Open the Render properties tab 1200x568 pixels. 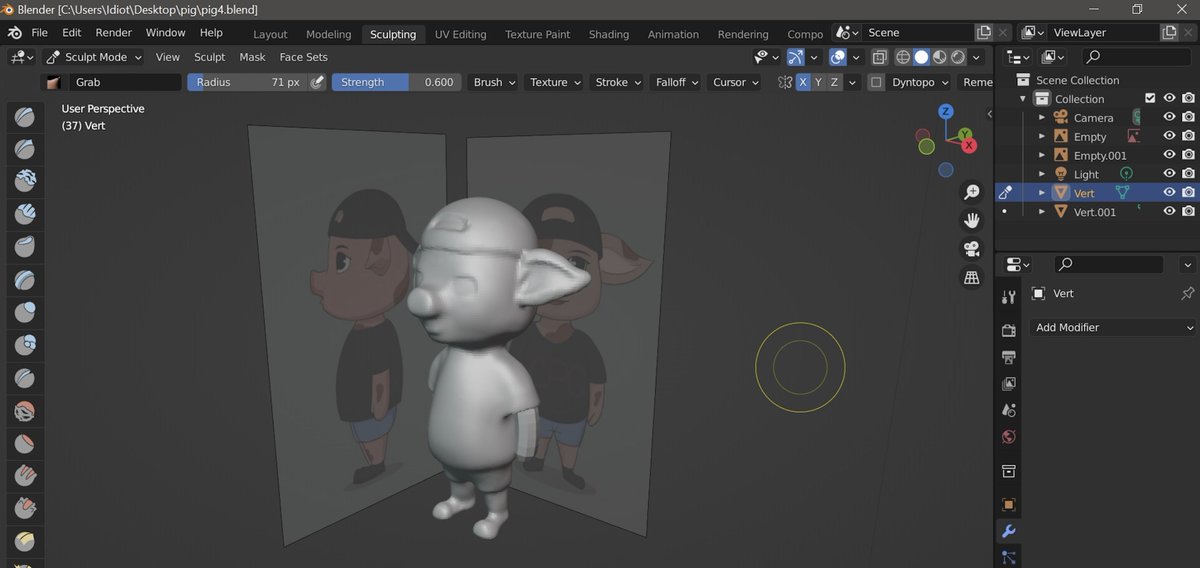point(1008,331)
